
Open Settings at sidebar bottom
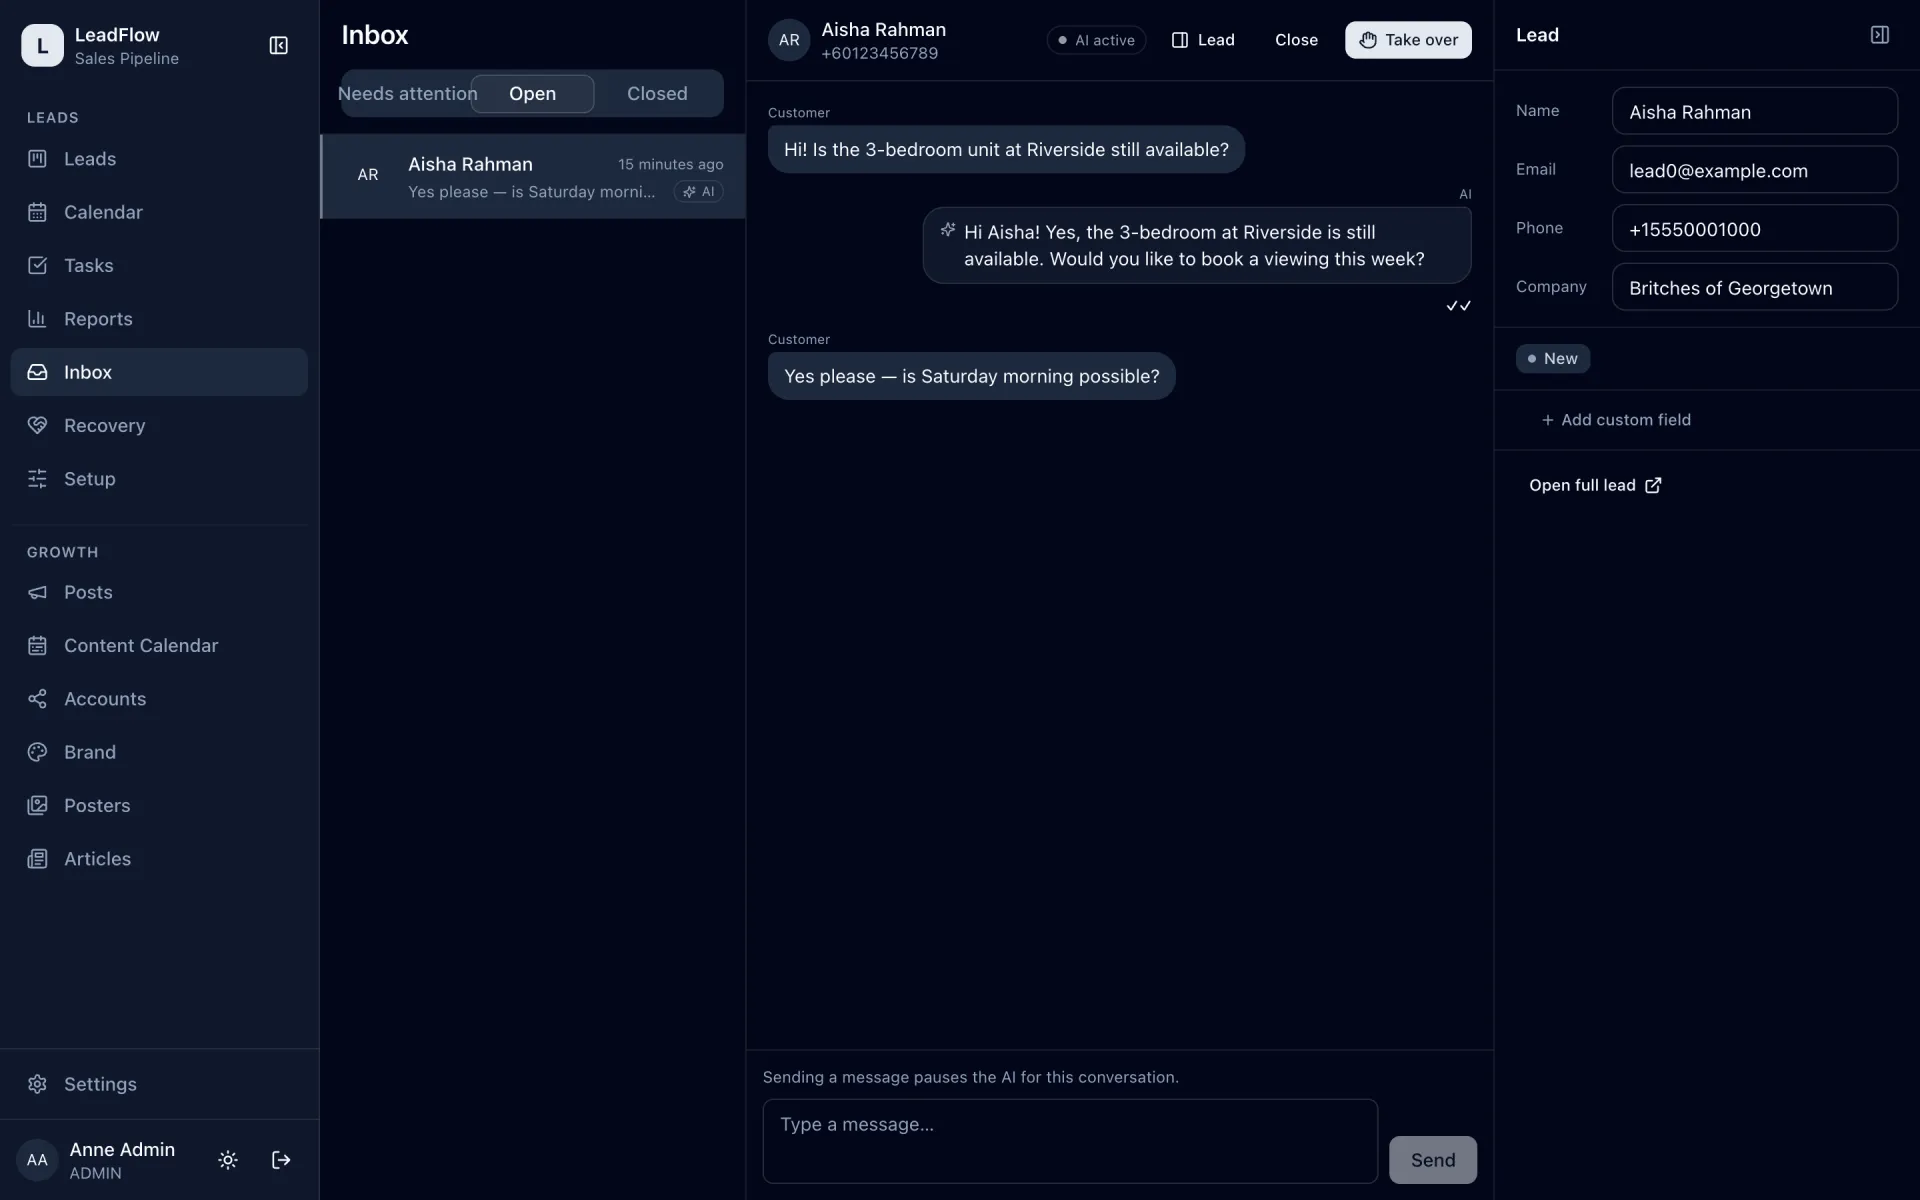click(x=159, y=1084)
